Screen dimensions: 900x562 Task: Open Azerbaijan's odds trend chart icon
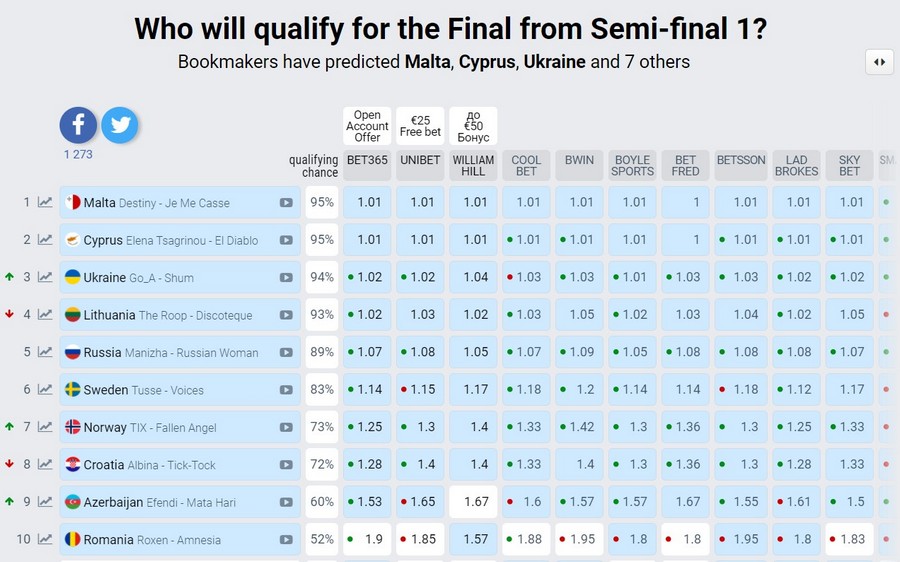tap(45, 502)
